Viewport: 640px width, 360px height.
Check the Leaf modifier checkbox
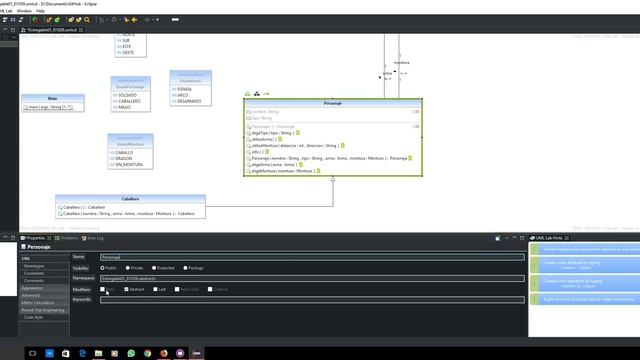pos(155,289)
